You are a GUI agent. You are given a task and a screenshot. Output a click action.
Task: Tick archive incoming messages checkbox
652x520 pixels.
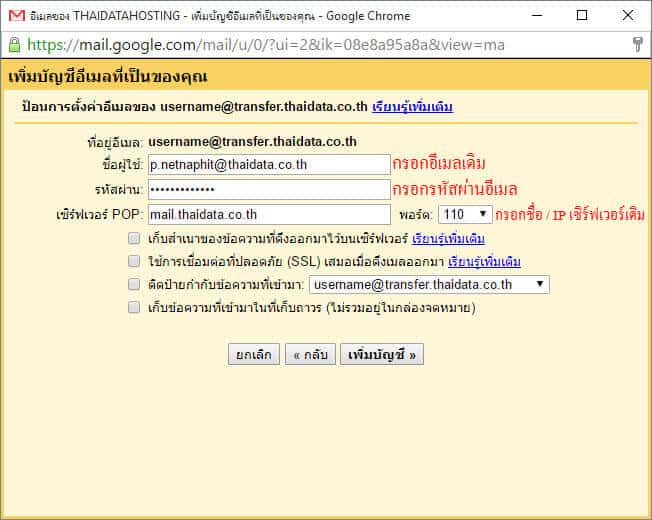(x=134, y=307)
